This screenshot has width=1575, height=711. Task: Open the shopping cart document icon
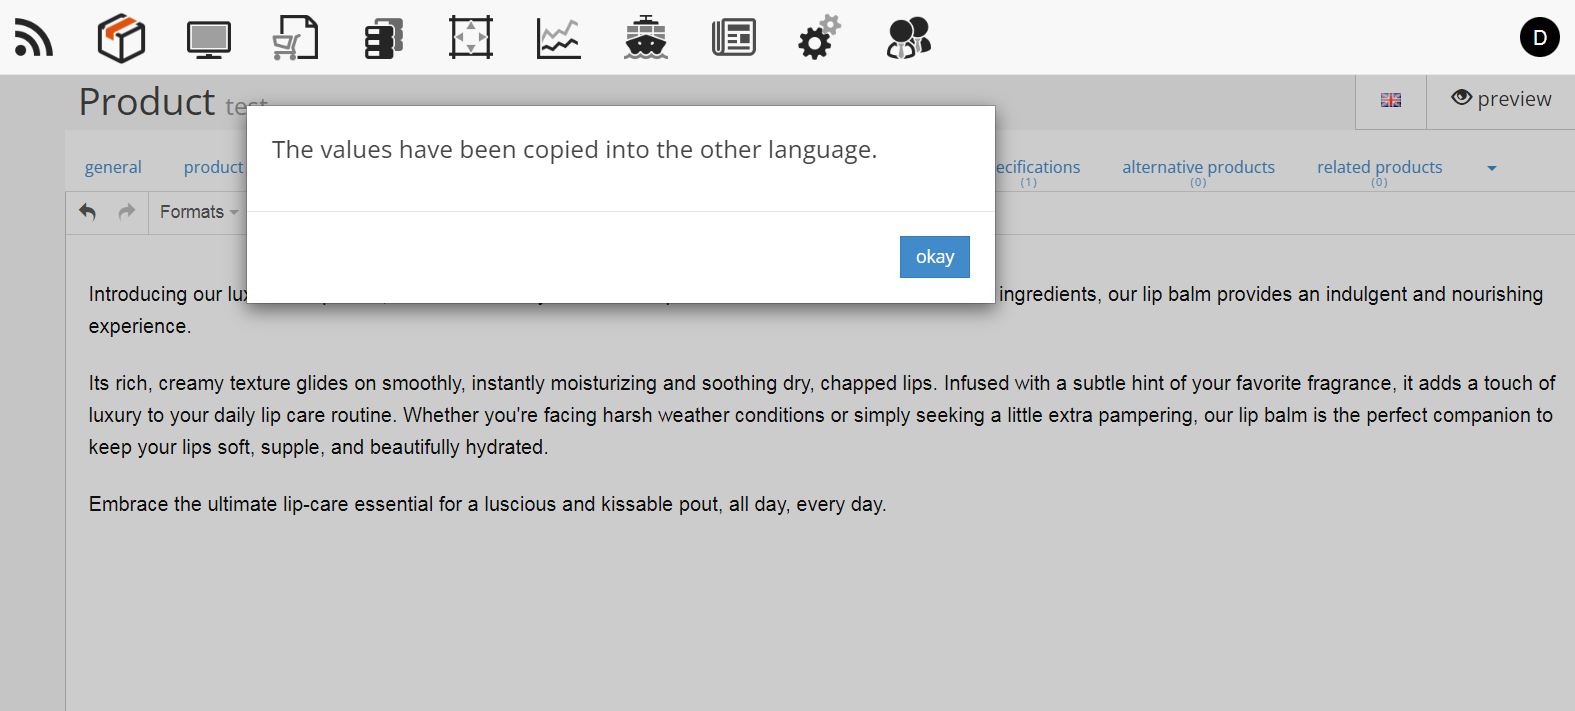[x=296, y=38]
